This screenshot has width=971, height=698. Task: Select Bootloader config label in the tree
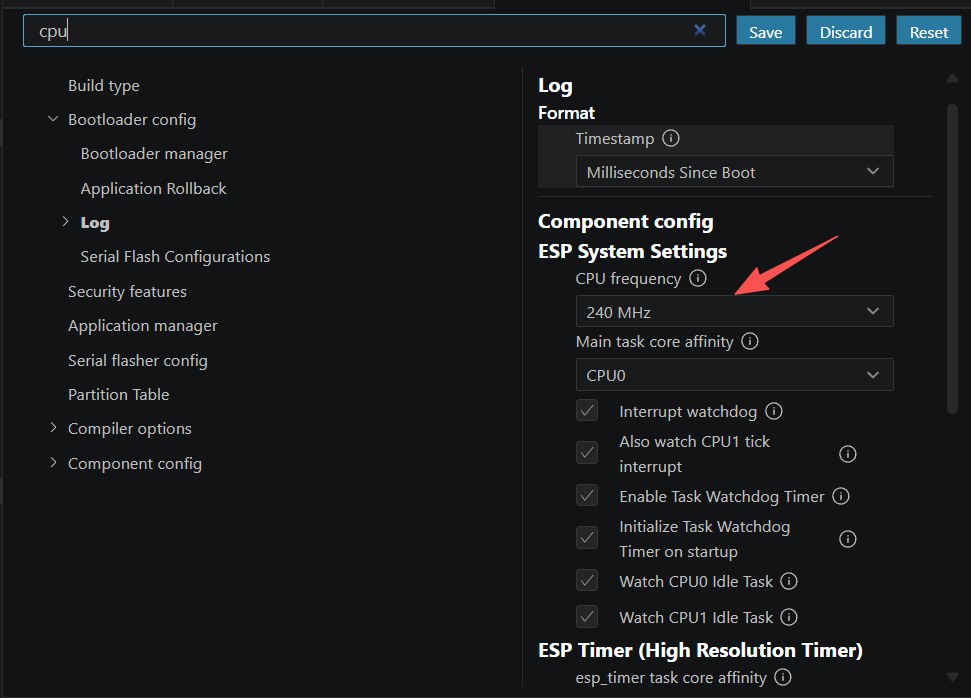point(132,120)
